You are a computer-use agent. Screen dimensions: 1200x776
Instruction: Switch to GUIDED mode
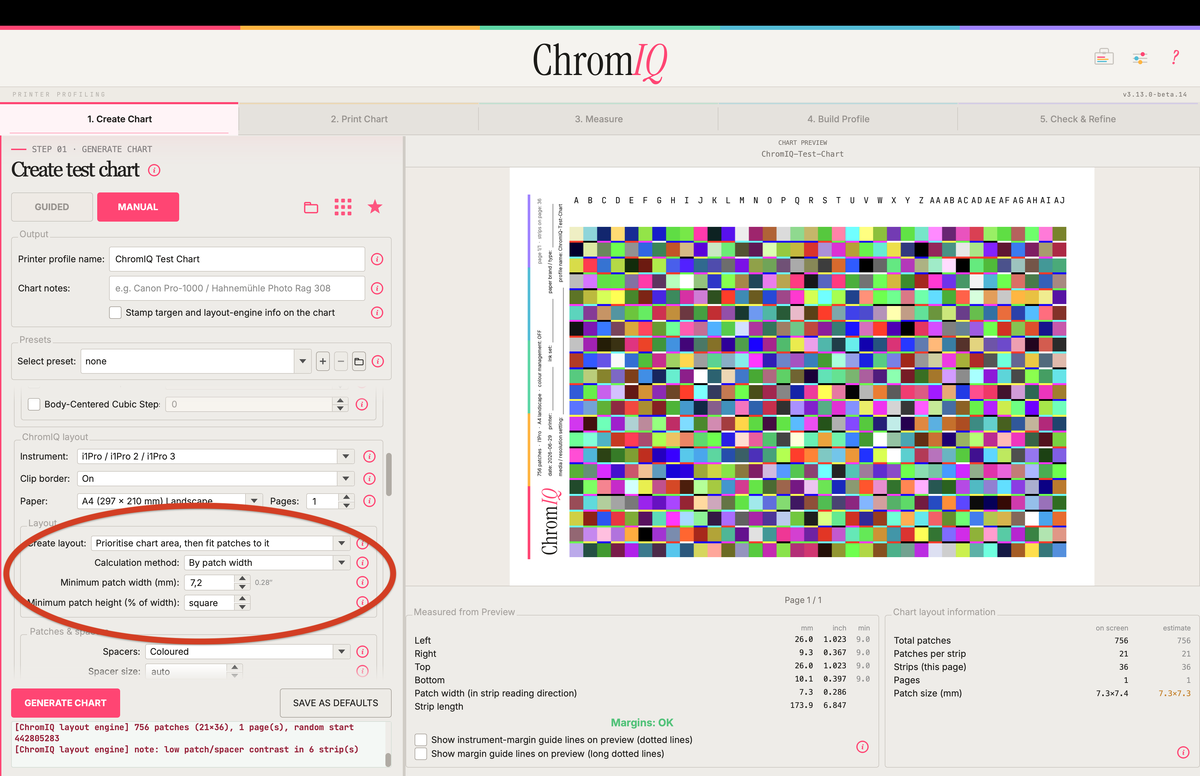click(52, 207)
